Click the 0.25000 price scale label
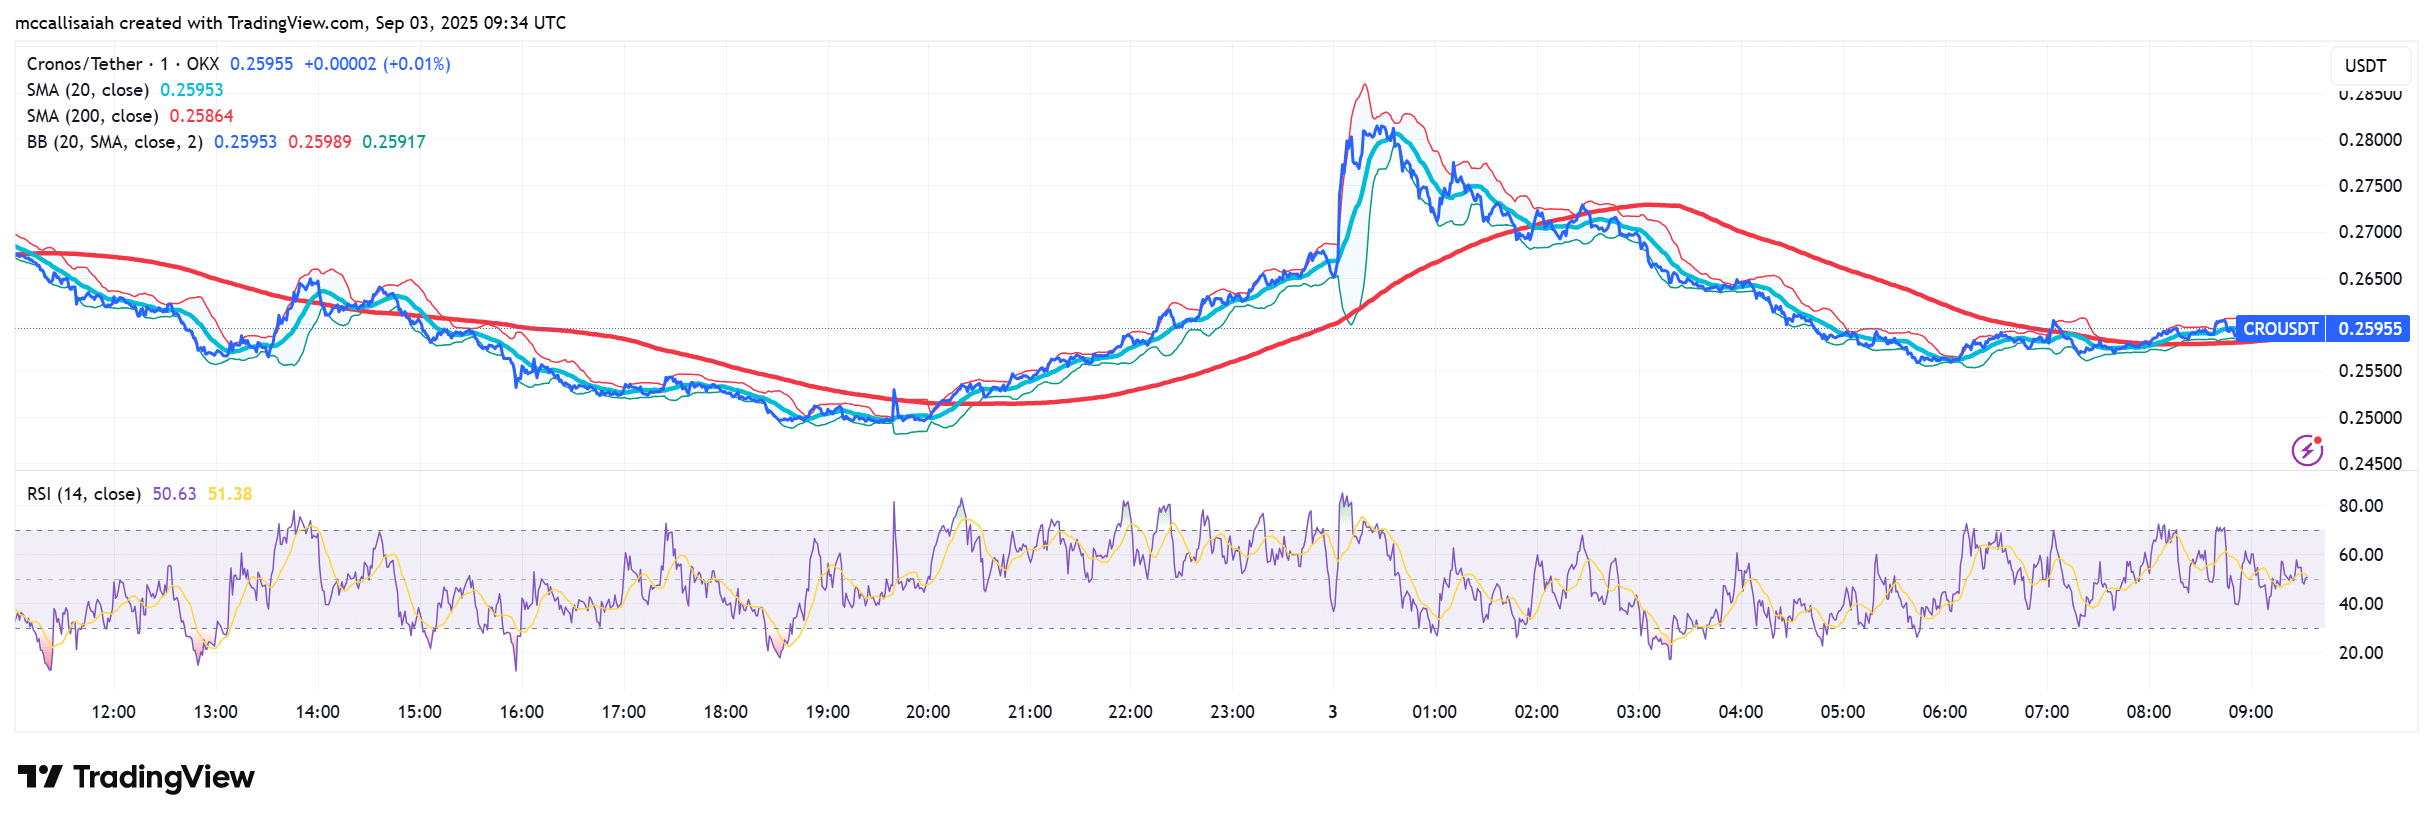This screenshot has height=822, width=2433. tap(2369, 418)
